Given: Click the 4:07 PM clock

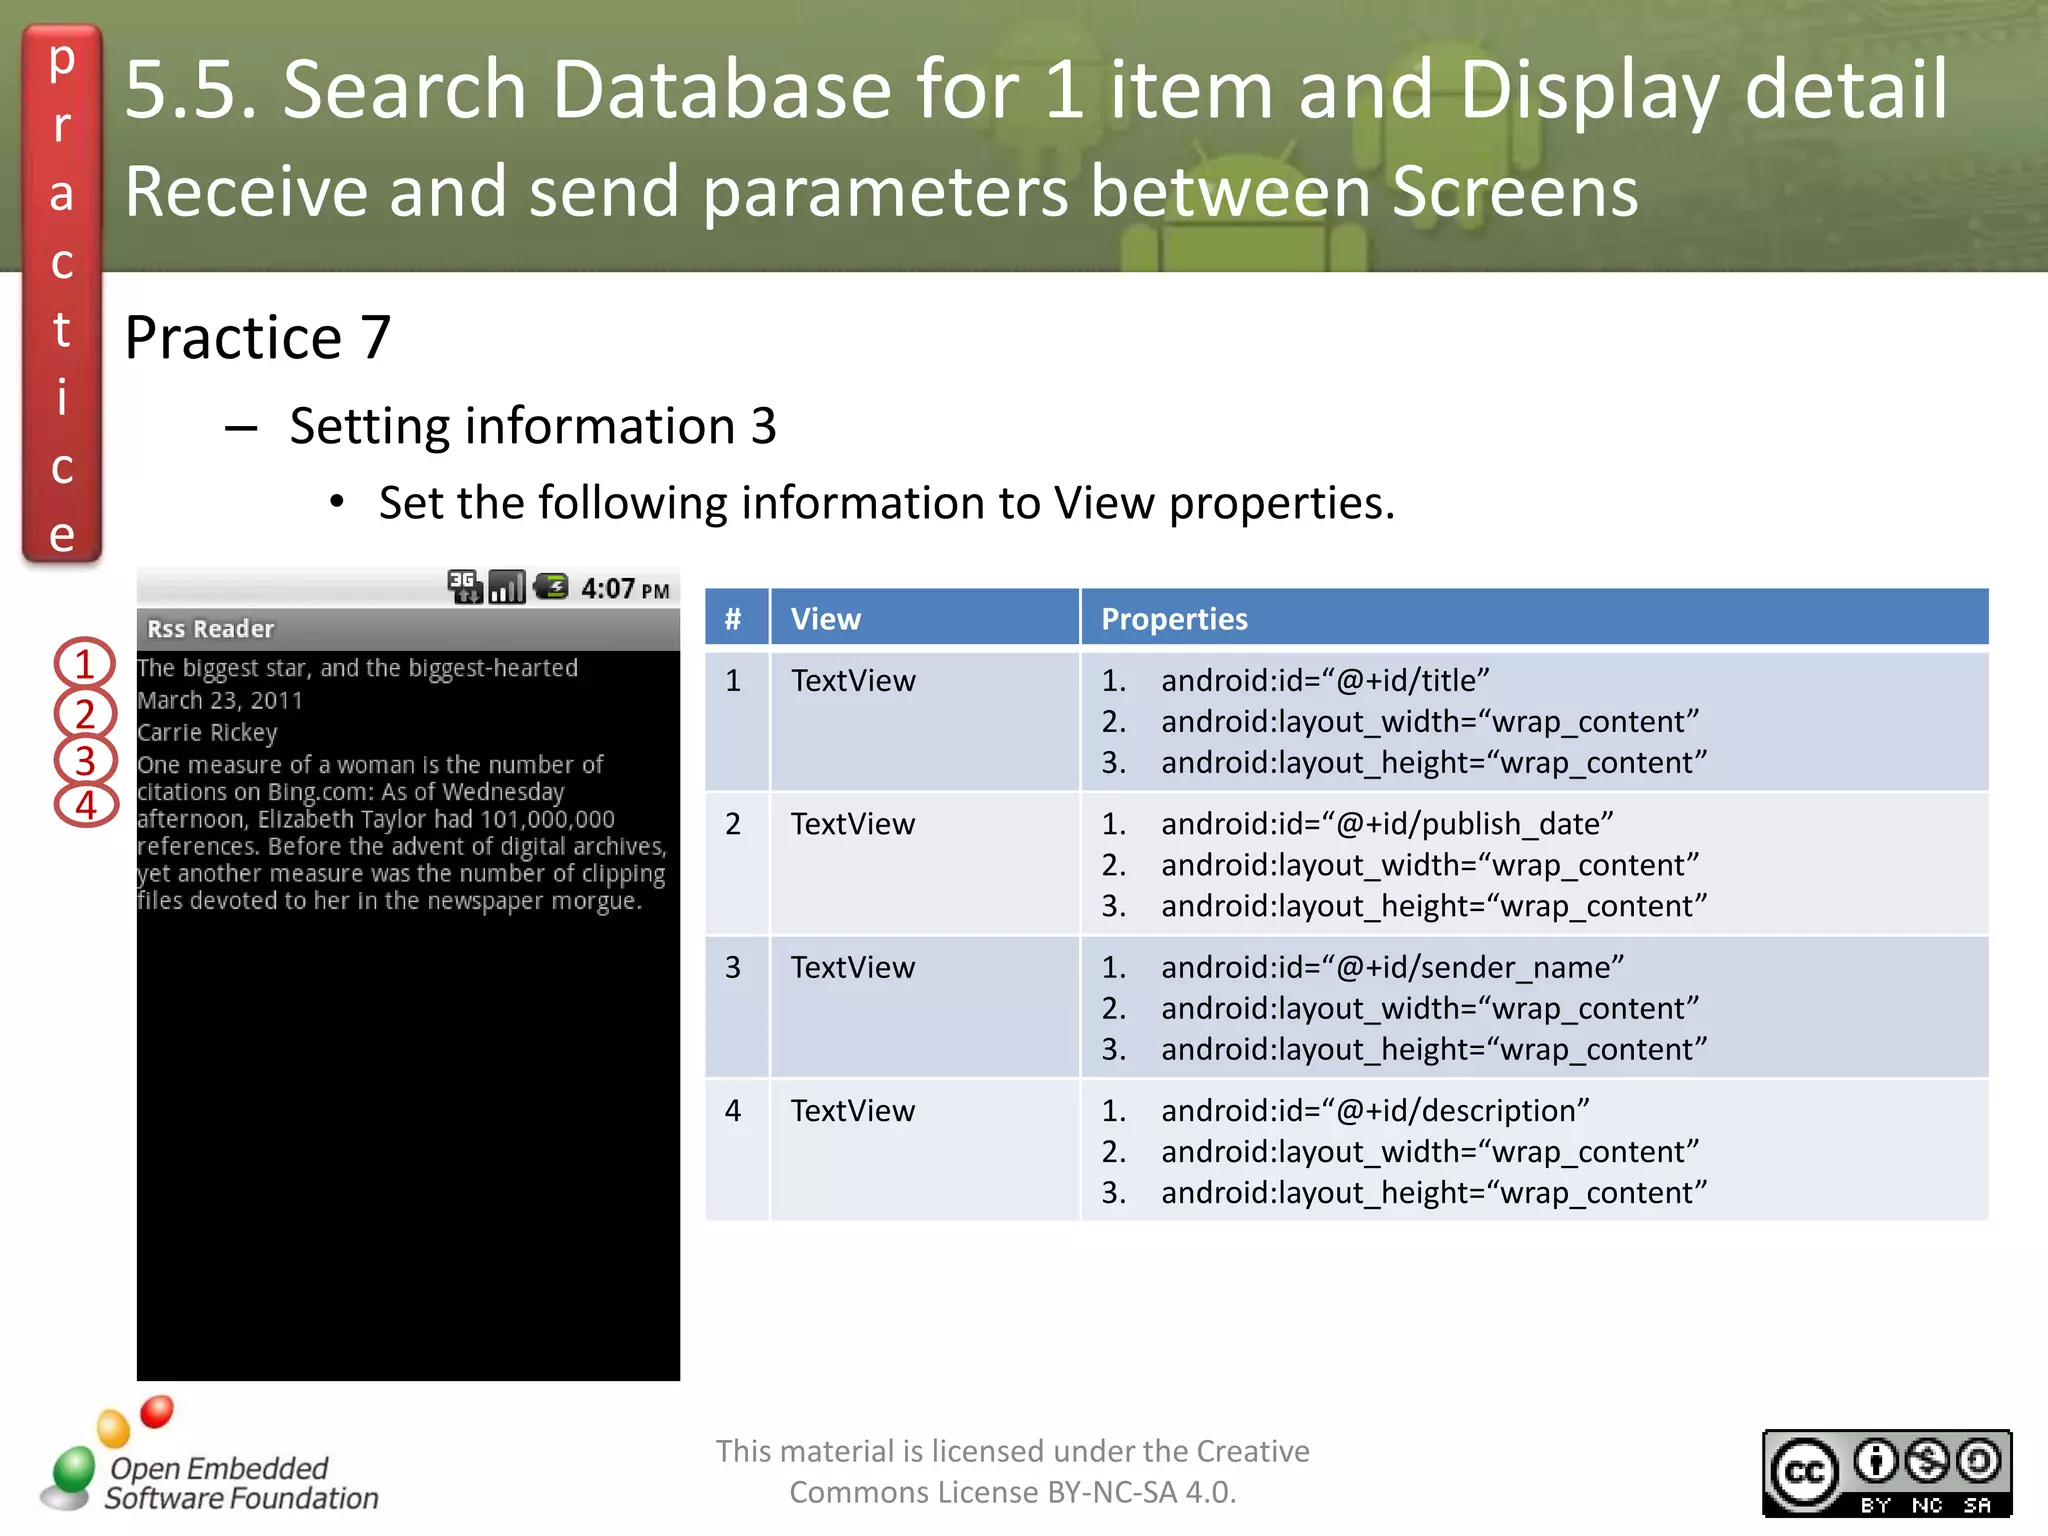Looking at the screenshot, I should click(x=625, y=588).
